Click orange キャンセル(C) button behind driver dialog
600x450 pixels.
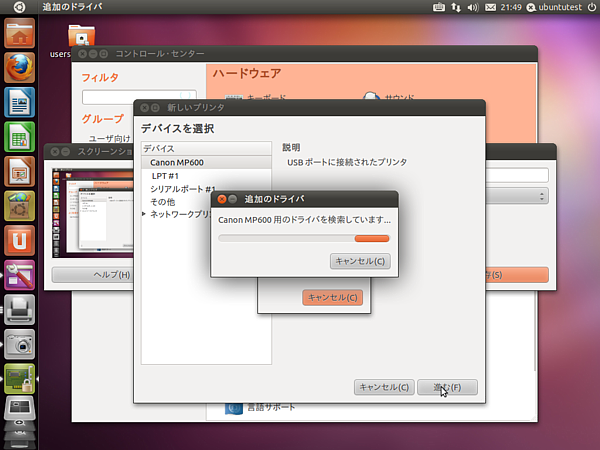pyautogui.click(x=333, y=297)
